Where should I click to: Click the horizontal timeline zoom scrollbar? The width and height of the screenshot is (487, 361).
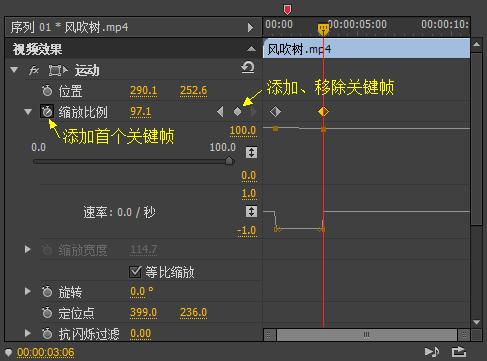367,335
